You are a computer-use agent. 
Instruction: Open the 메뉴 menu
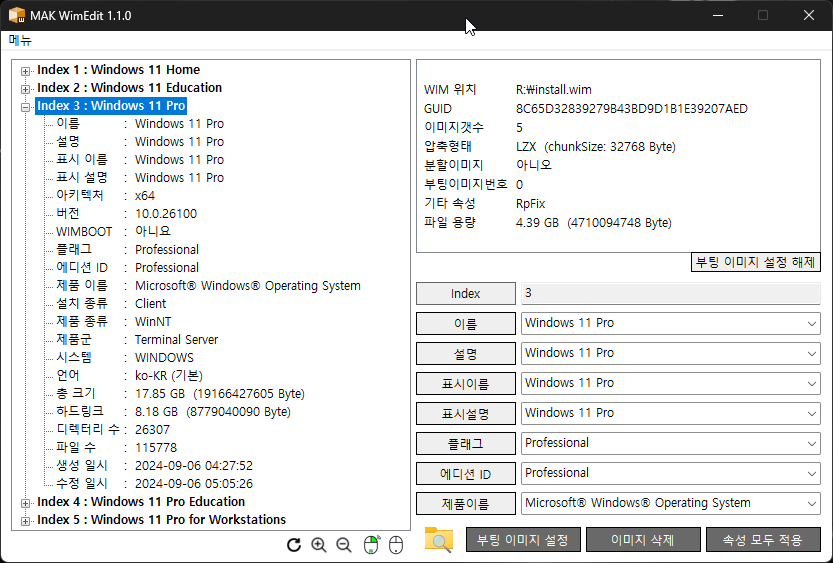pos(20,40)
